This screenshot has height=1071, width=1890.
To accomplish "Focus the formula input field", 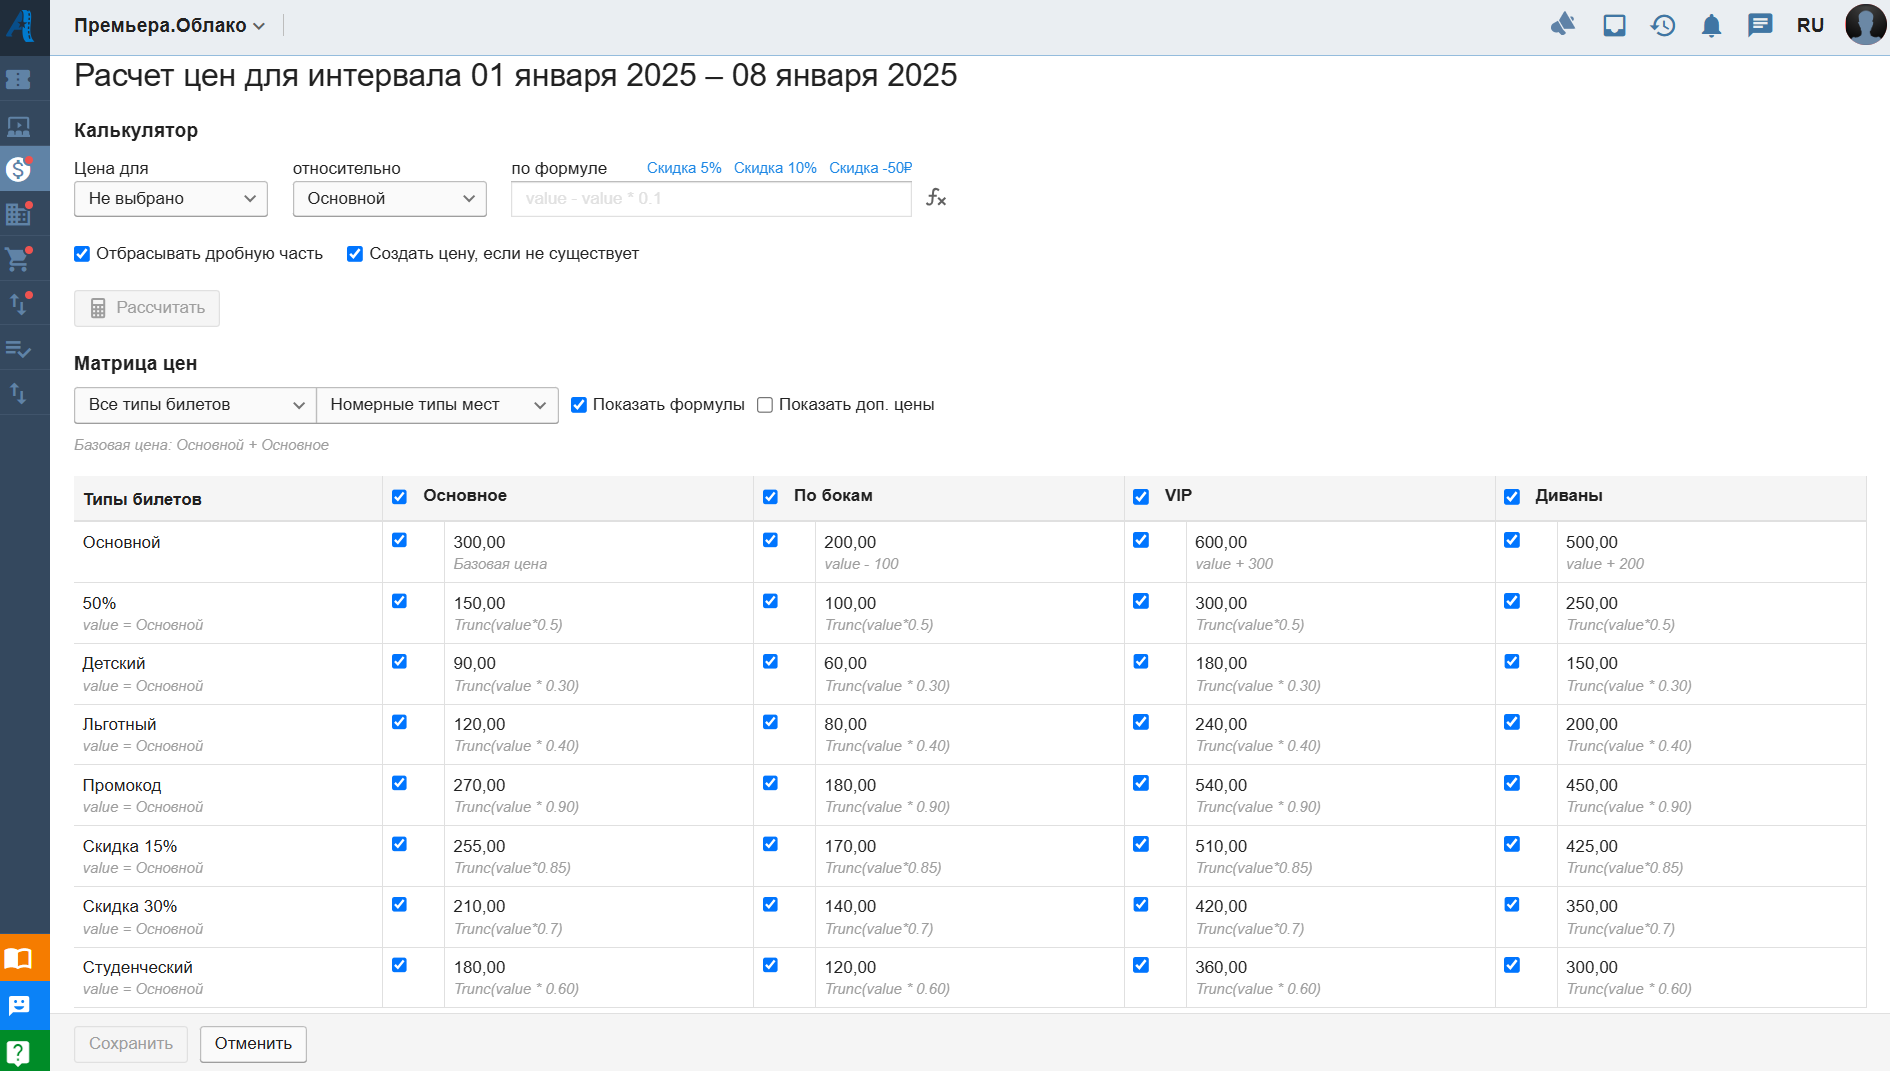I will (711, 199).
